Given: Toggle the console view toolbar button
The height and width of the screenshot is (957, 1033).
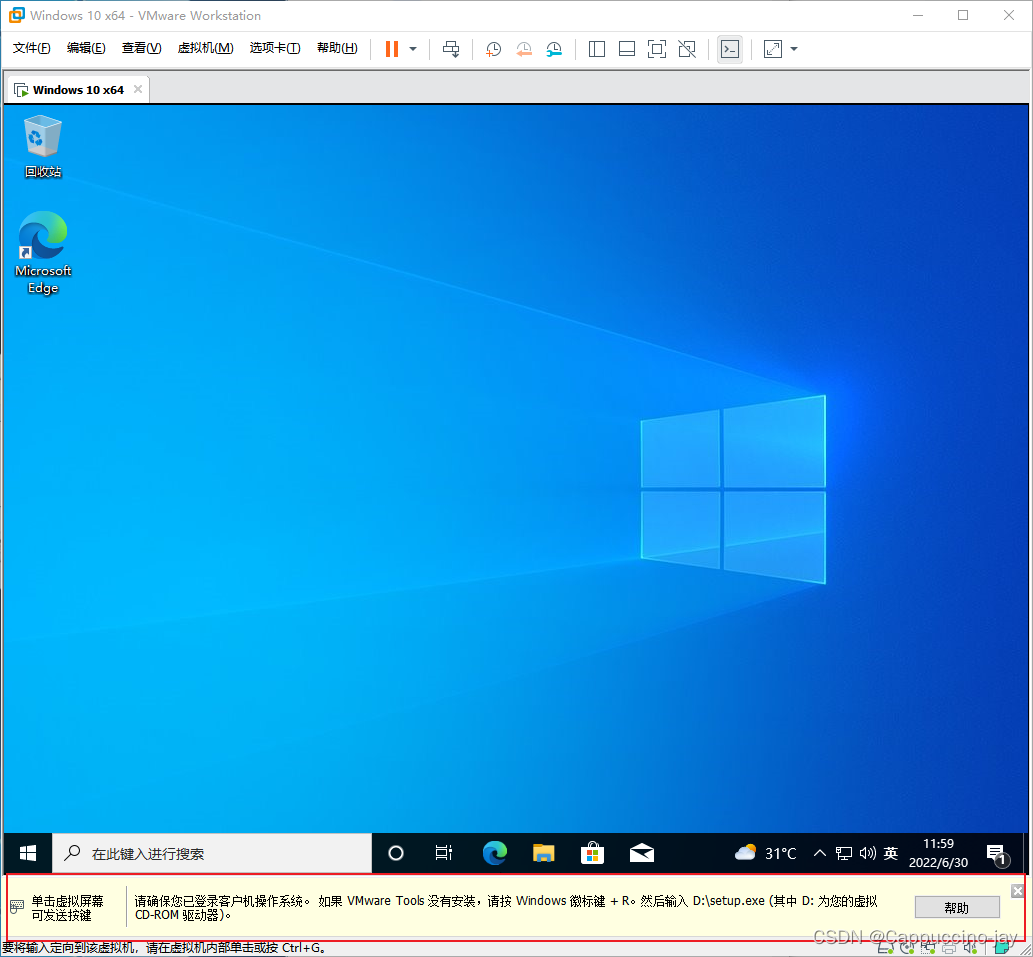Looking at the screenshot, I should [730, 49].
